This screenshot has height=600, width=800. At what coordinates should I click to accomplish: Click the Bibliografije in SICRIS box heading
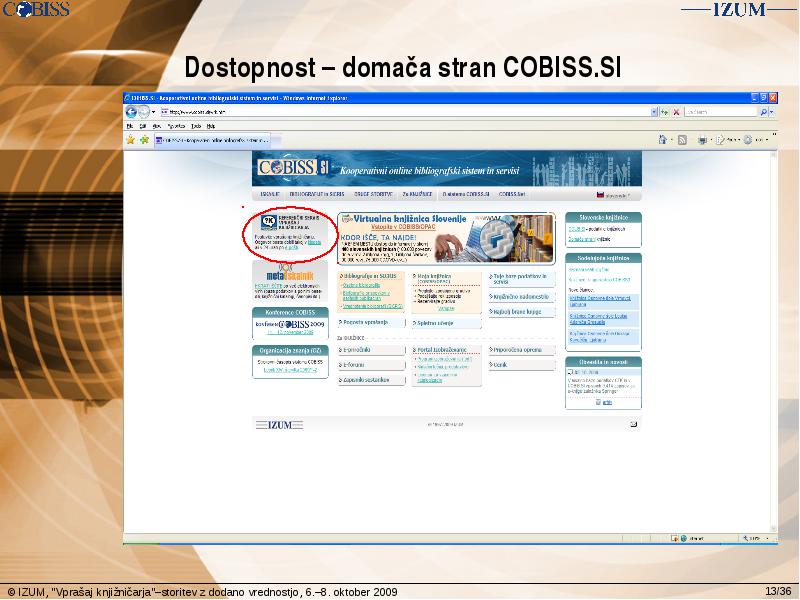point(370,276)
